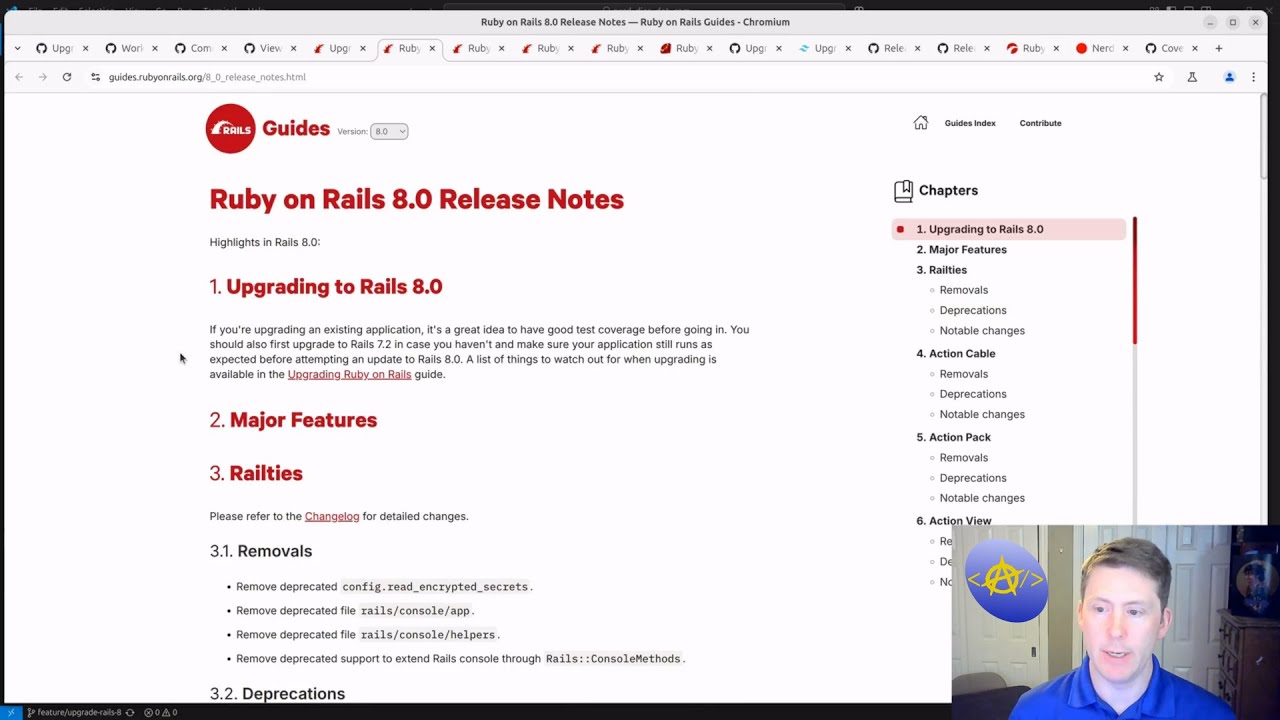This screenshot has height=720, width=1280.
Task: Close the 'Cove' tab
Action: click(1194, 48)
